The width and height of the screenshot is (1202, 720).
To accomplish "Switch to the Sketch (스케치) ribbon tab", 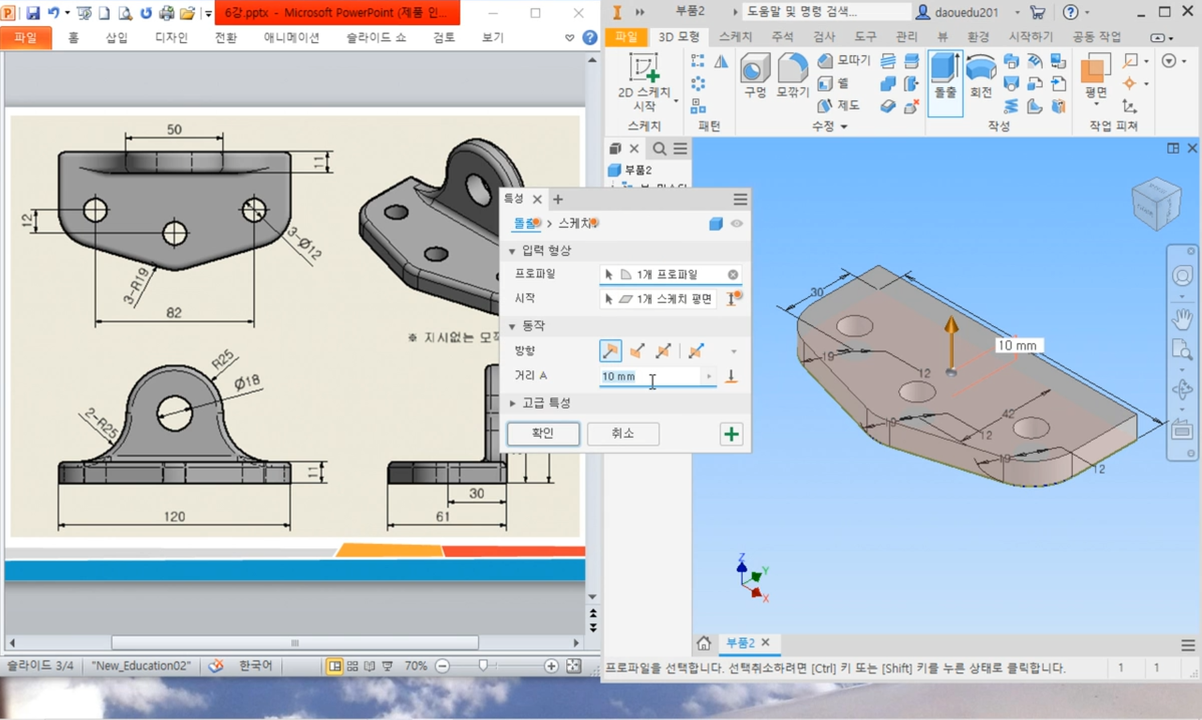I will [735, 37].
